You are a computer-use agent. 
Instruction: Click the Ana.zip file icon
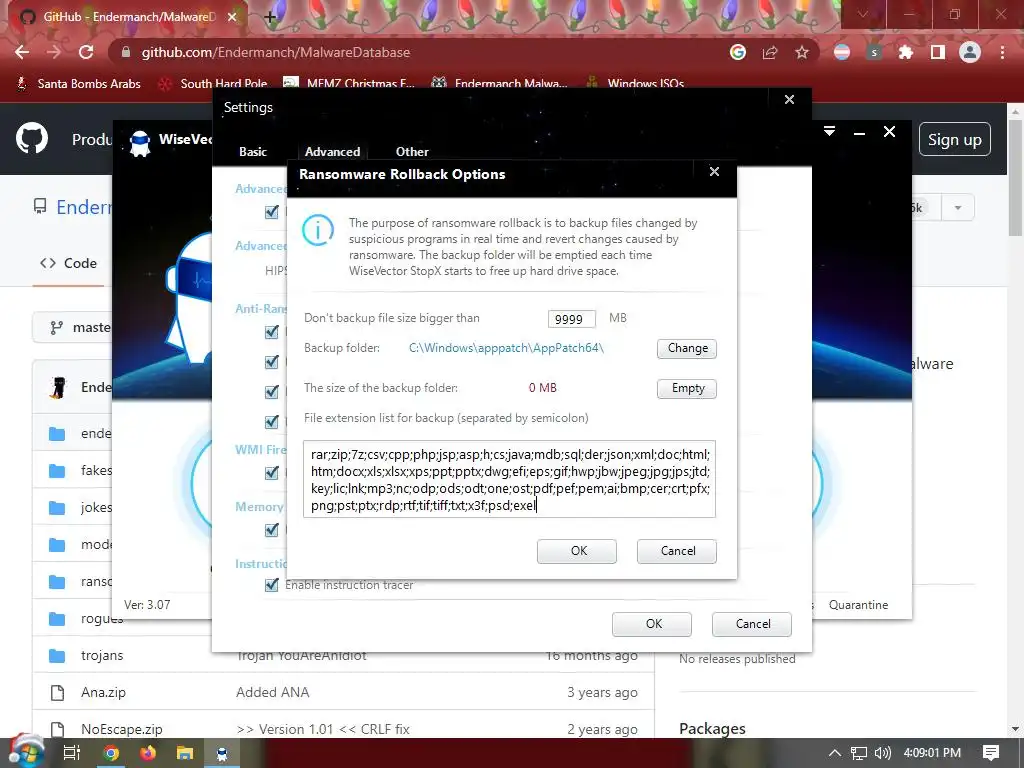point(57,693)
